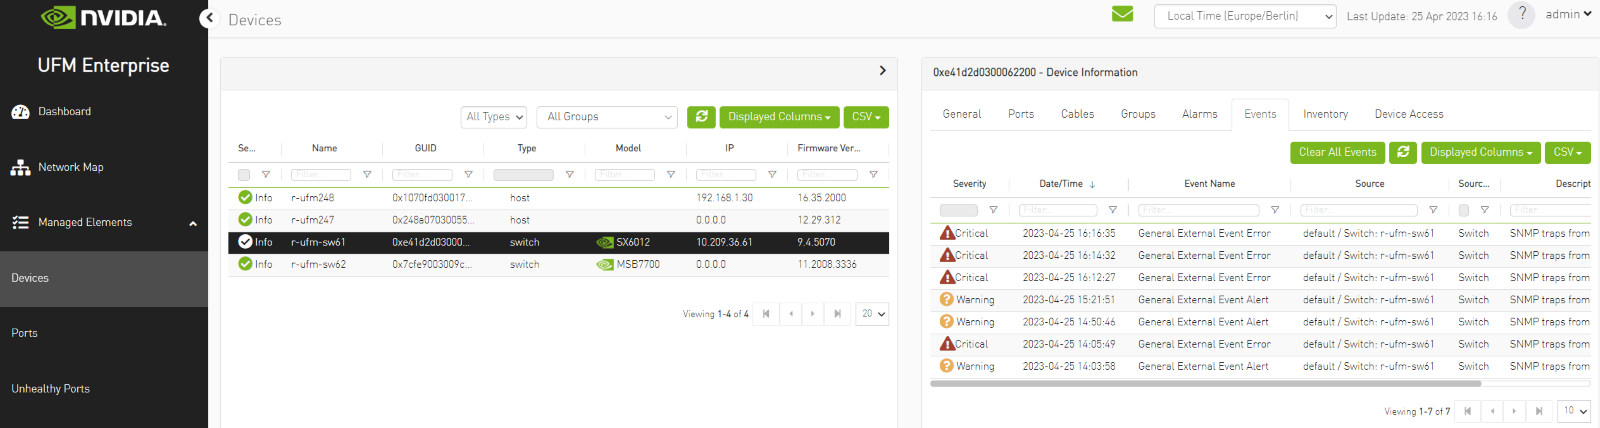
Task: Click the events Date/Time filter input
Action: click(x=1059, y=210)
